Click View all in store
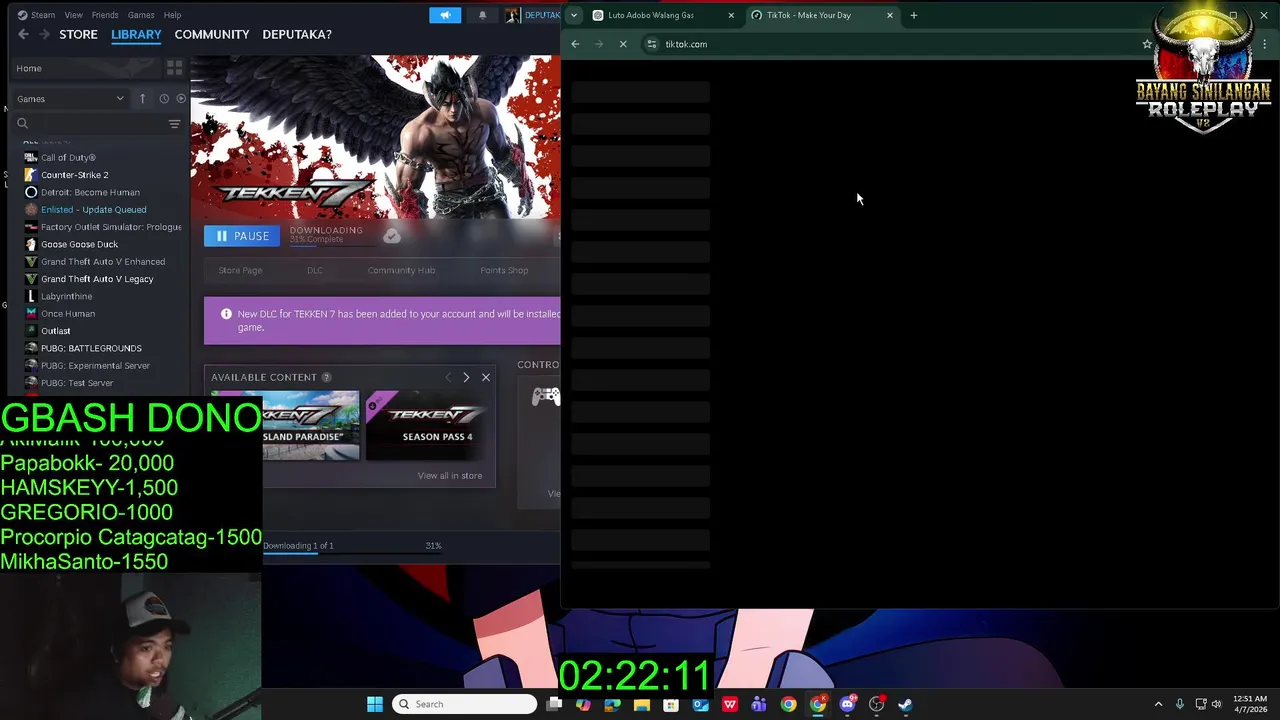Screen dimensions: 1280x720 point(450,476)
